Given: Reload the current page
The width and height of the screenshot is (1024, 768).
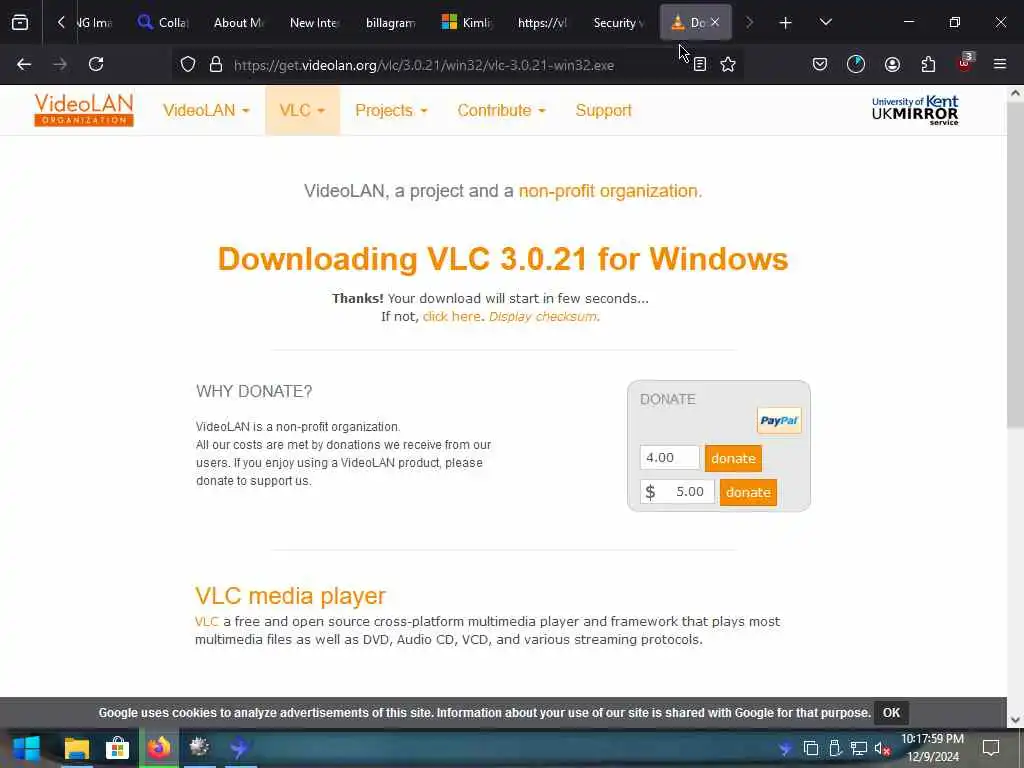Looking at the screenshot, I should pos(96,64).
